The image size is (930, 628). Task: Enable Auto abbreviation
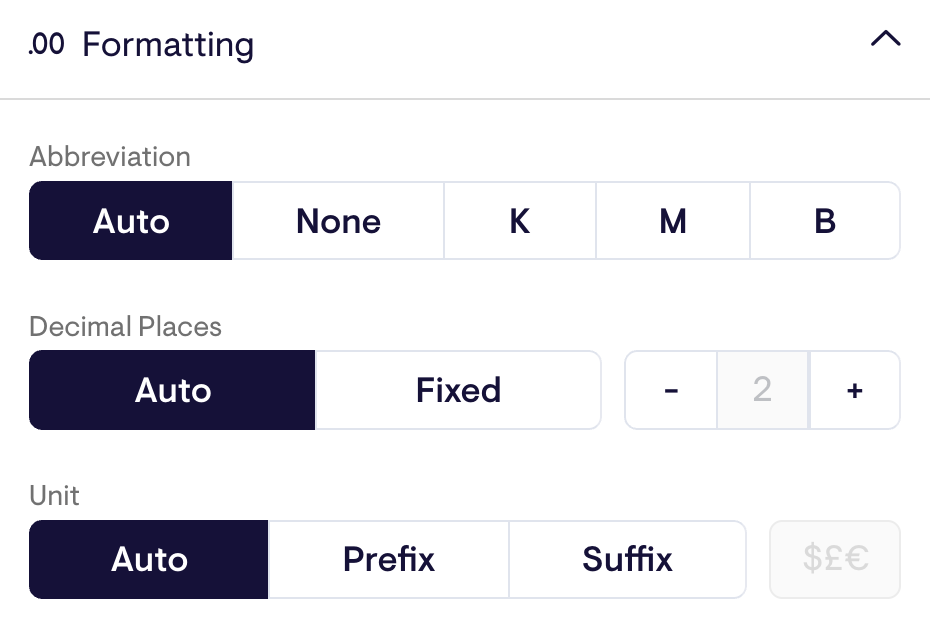[x=130, y=220]
